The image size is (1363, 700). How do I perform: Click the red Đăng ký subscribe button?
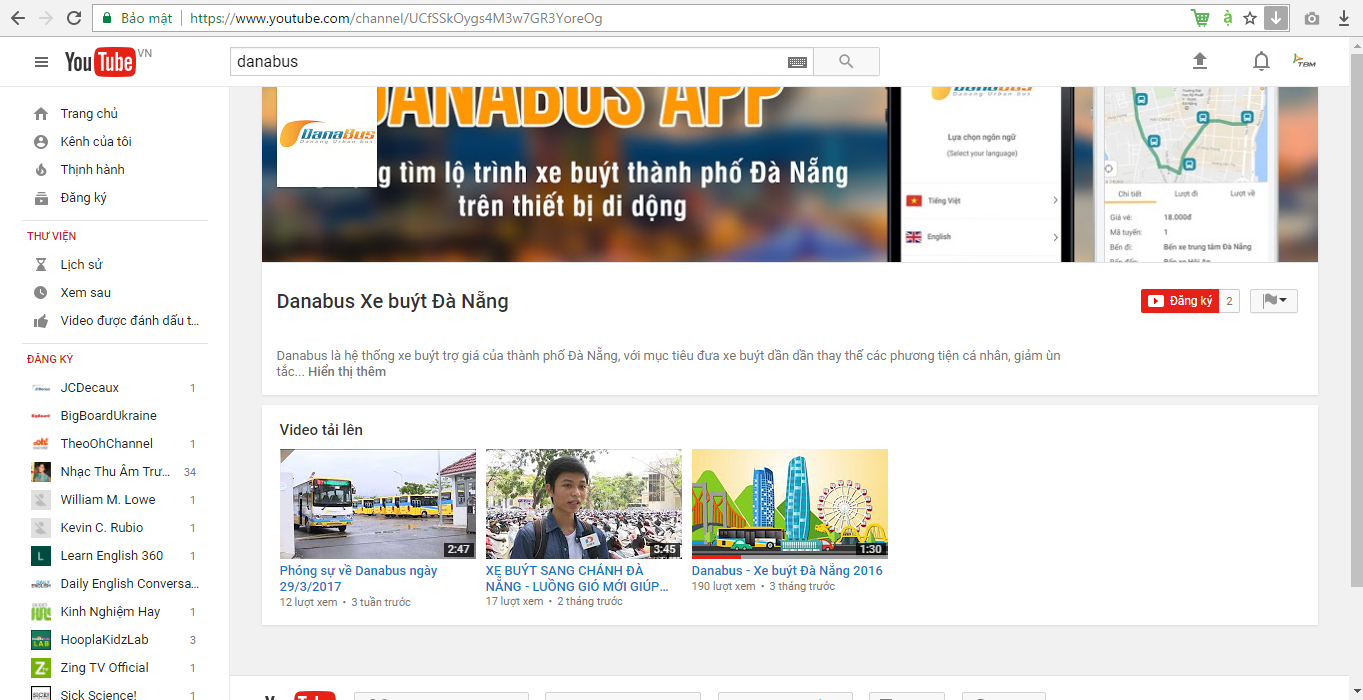pos(1180,301)
